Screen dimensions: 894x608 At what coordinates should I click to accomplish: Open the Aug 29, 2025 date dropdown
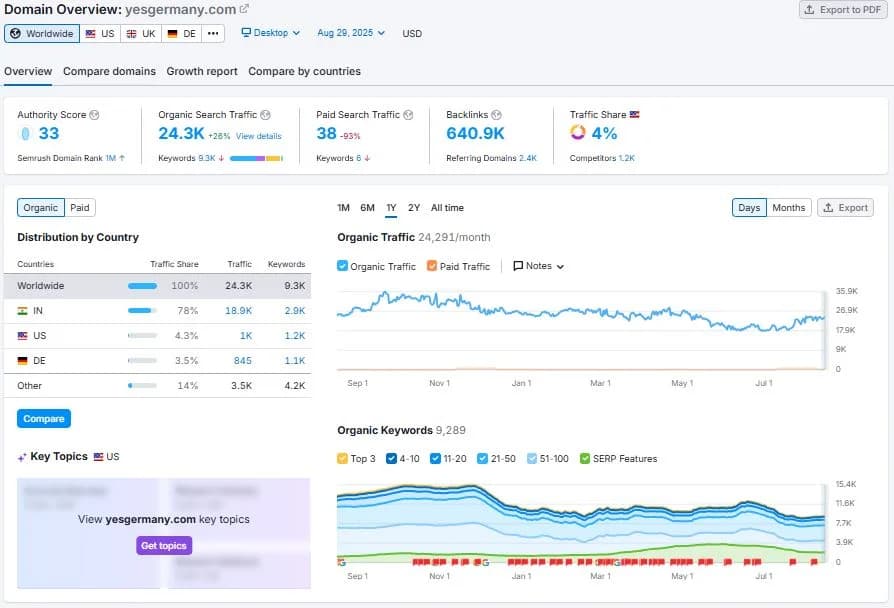click(351, 33)
